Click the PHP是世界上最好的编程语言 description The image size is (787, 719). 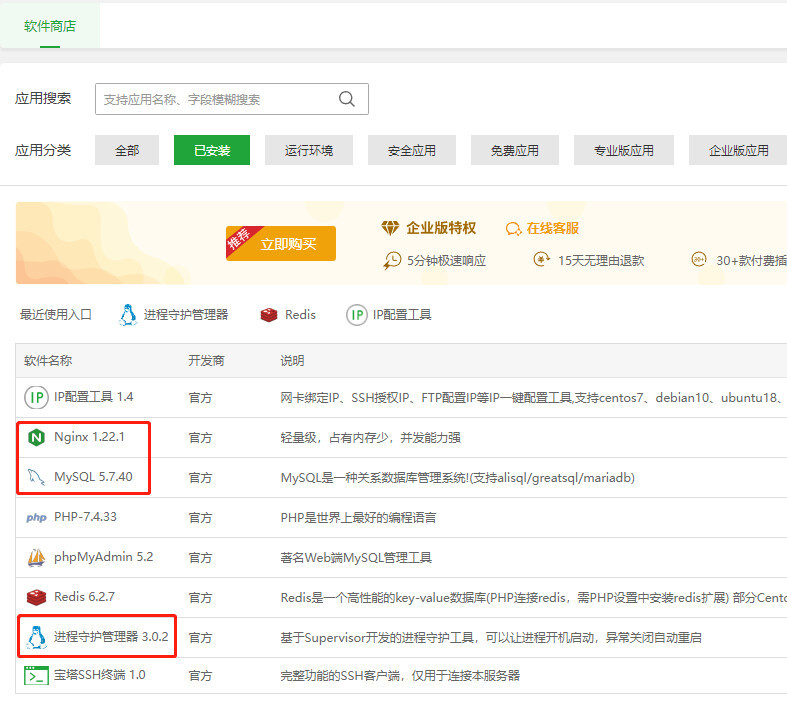(x=358, y=517)
